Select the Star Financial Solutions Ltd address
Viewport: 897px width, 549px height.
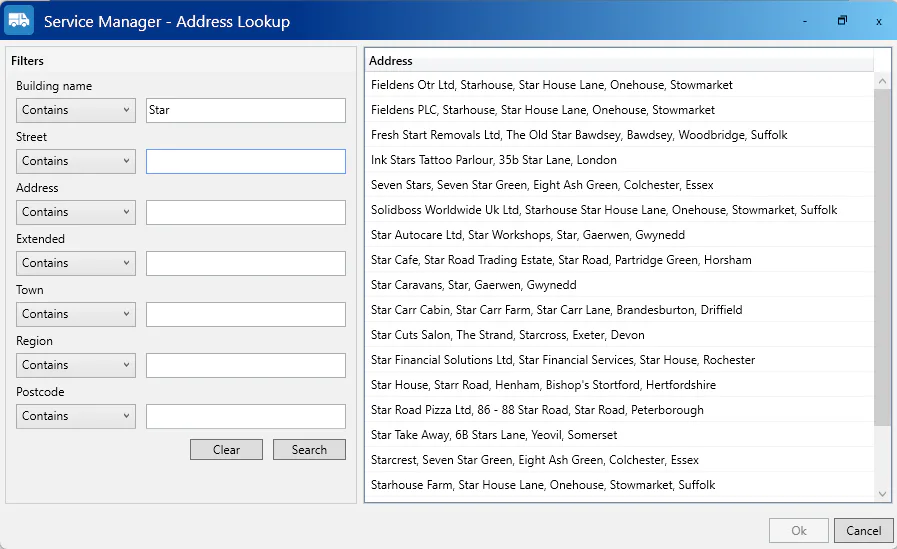click(x=620, y=360)
